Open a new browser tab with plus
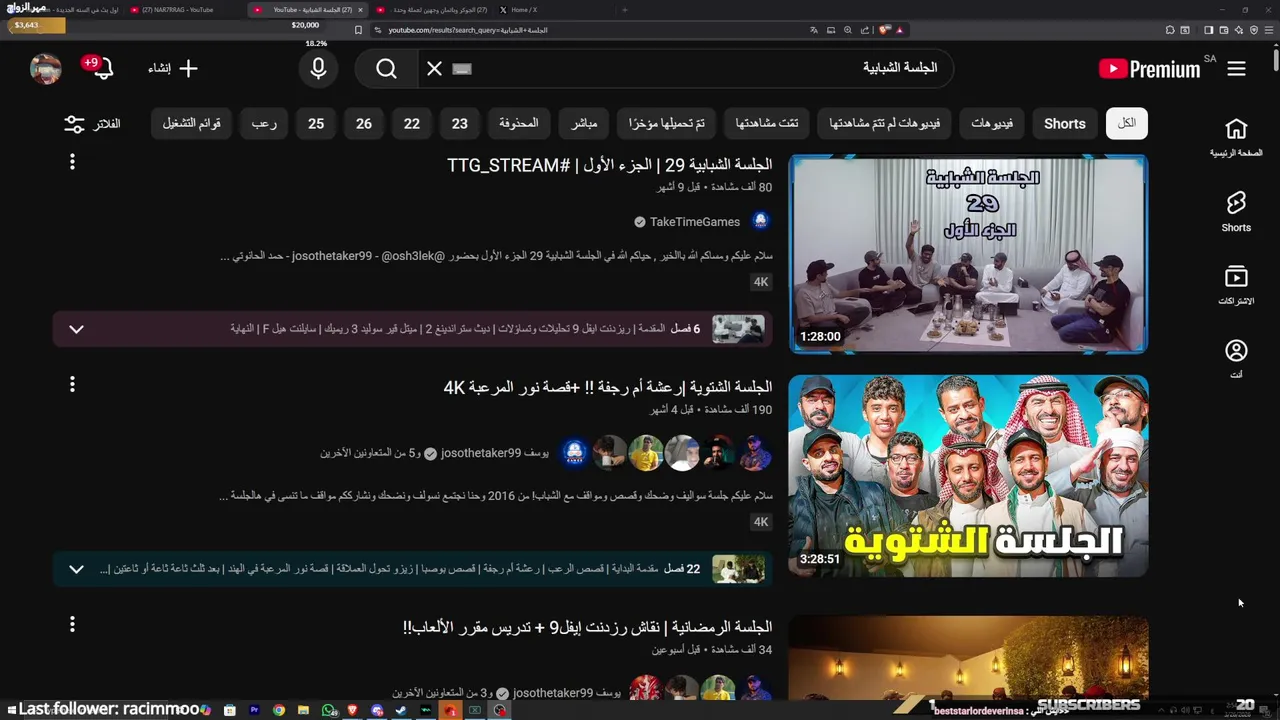This screenshot has height=720, width=1280. (x=625, y=10)
